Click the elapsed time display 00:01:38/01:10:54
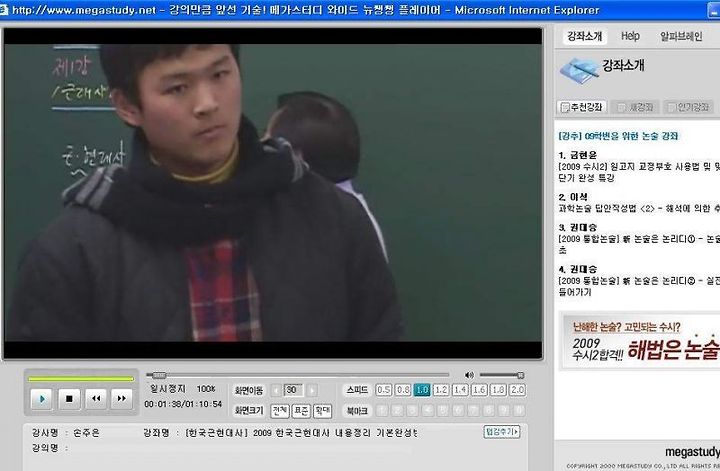Image resolution: width=720 pixels, height=471 pixels. coord(183,404)
